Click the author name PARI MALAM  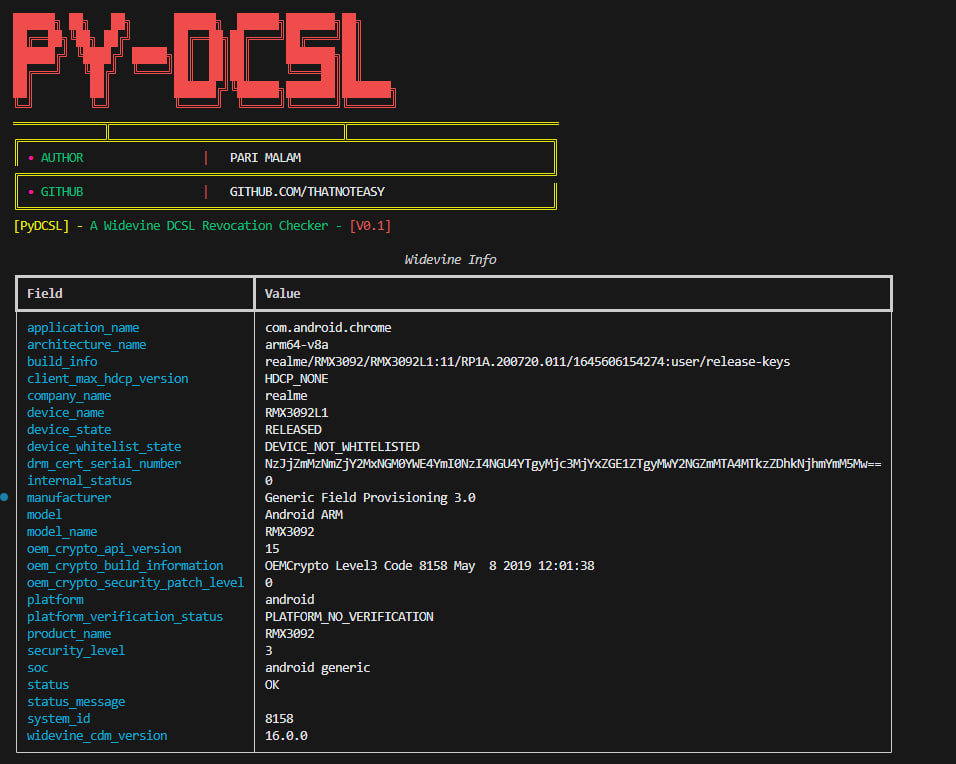pyautogui.click(x=265, y=158)
